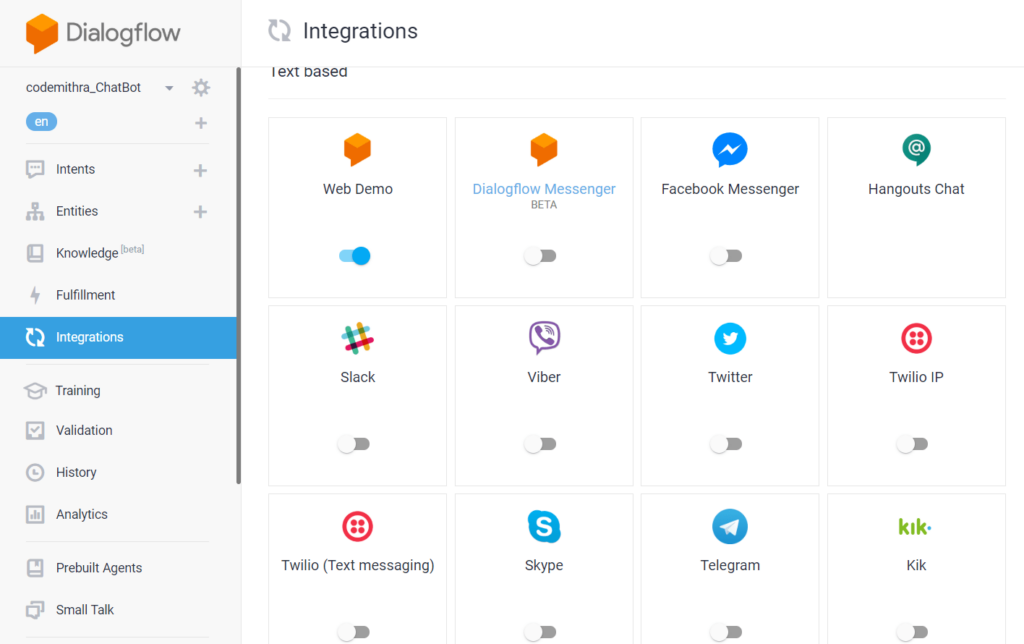The width and height of the screenshot is (1024, 644).
Task: Switch on the Twitter toggle
Action: 726,444
